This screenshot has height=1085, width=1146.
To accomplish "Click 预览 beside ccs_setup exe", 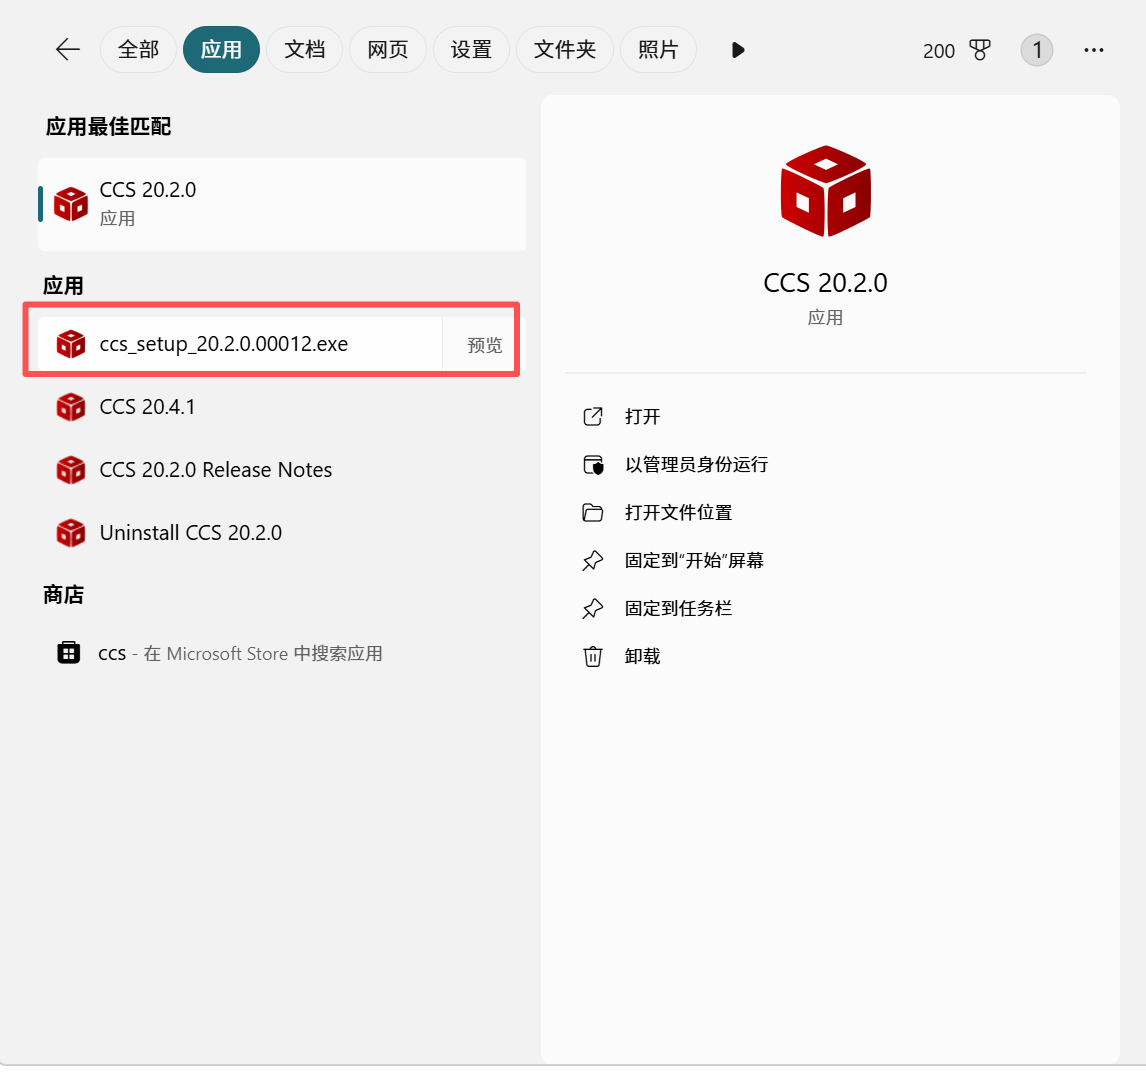I will [485, 344].
